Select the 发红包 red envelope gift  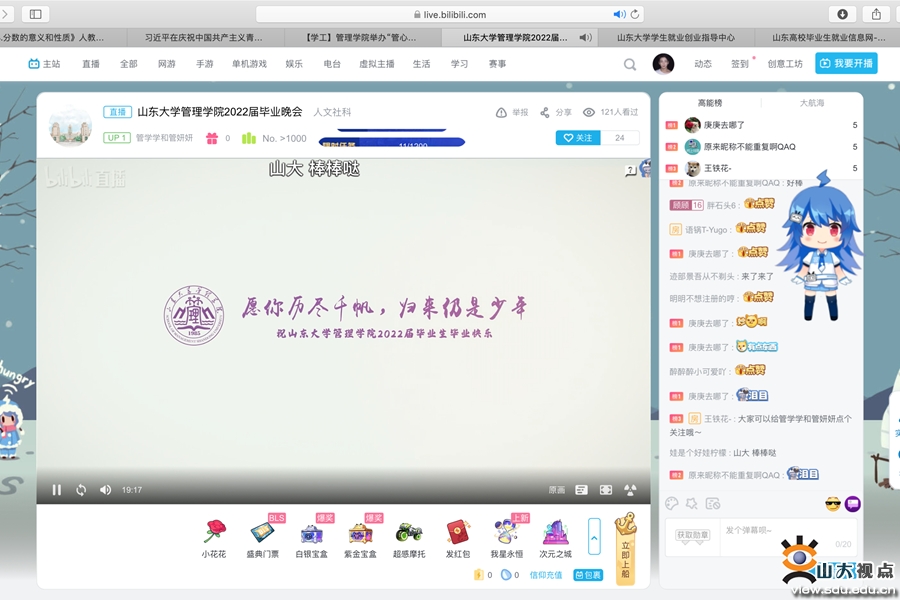(x=457, y=538)
